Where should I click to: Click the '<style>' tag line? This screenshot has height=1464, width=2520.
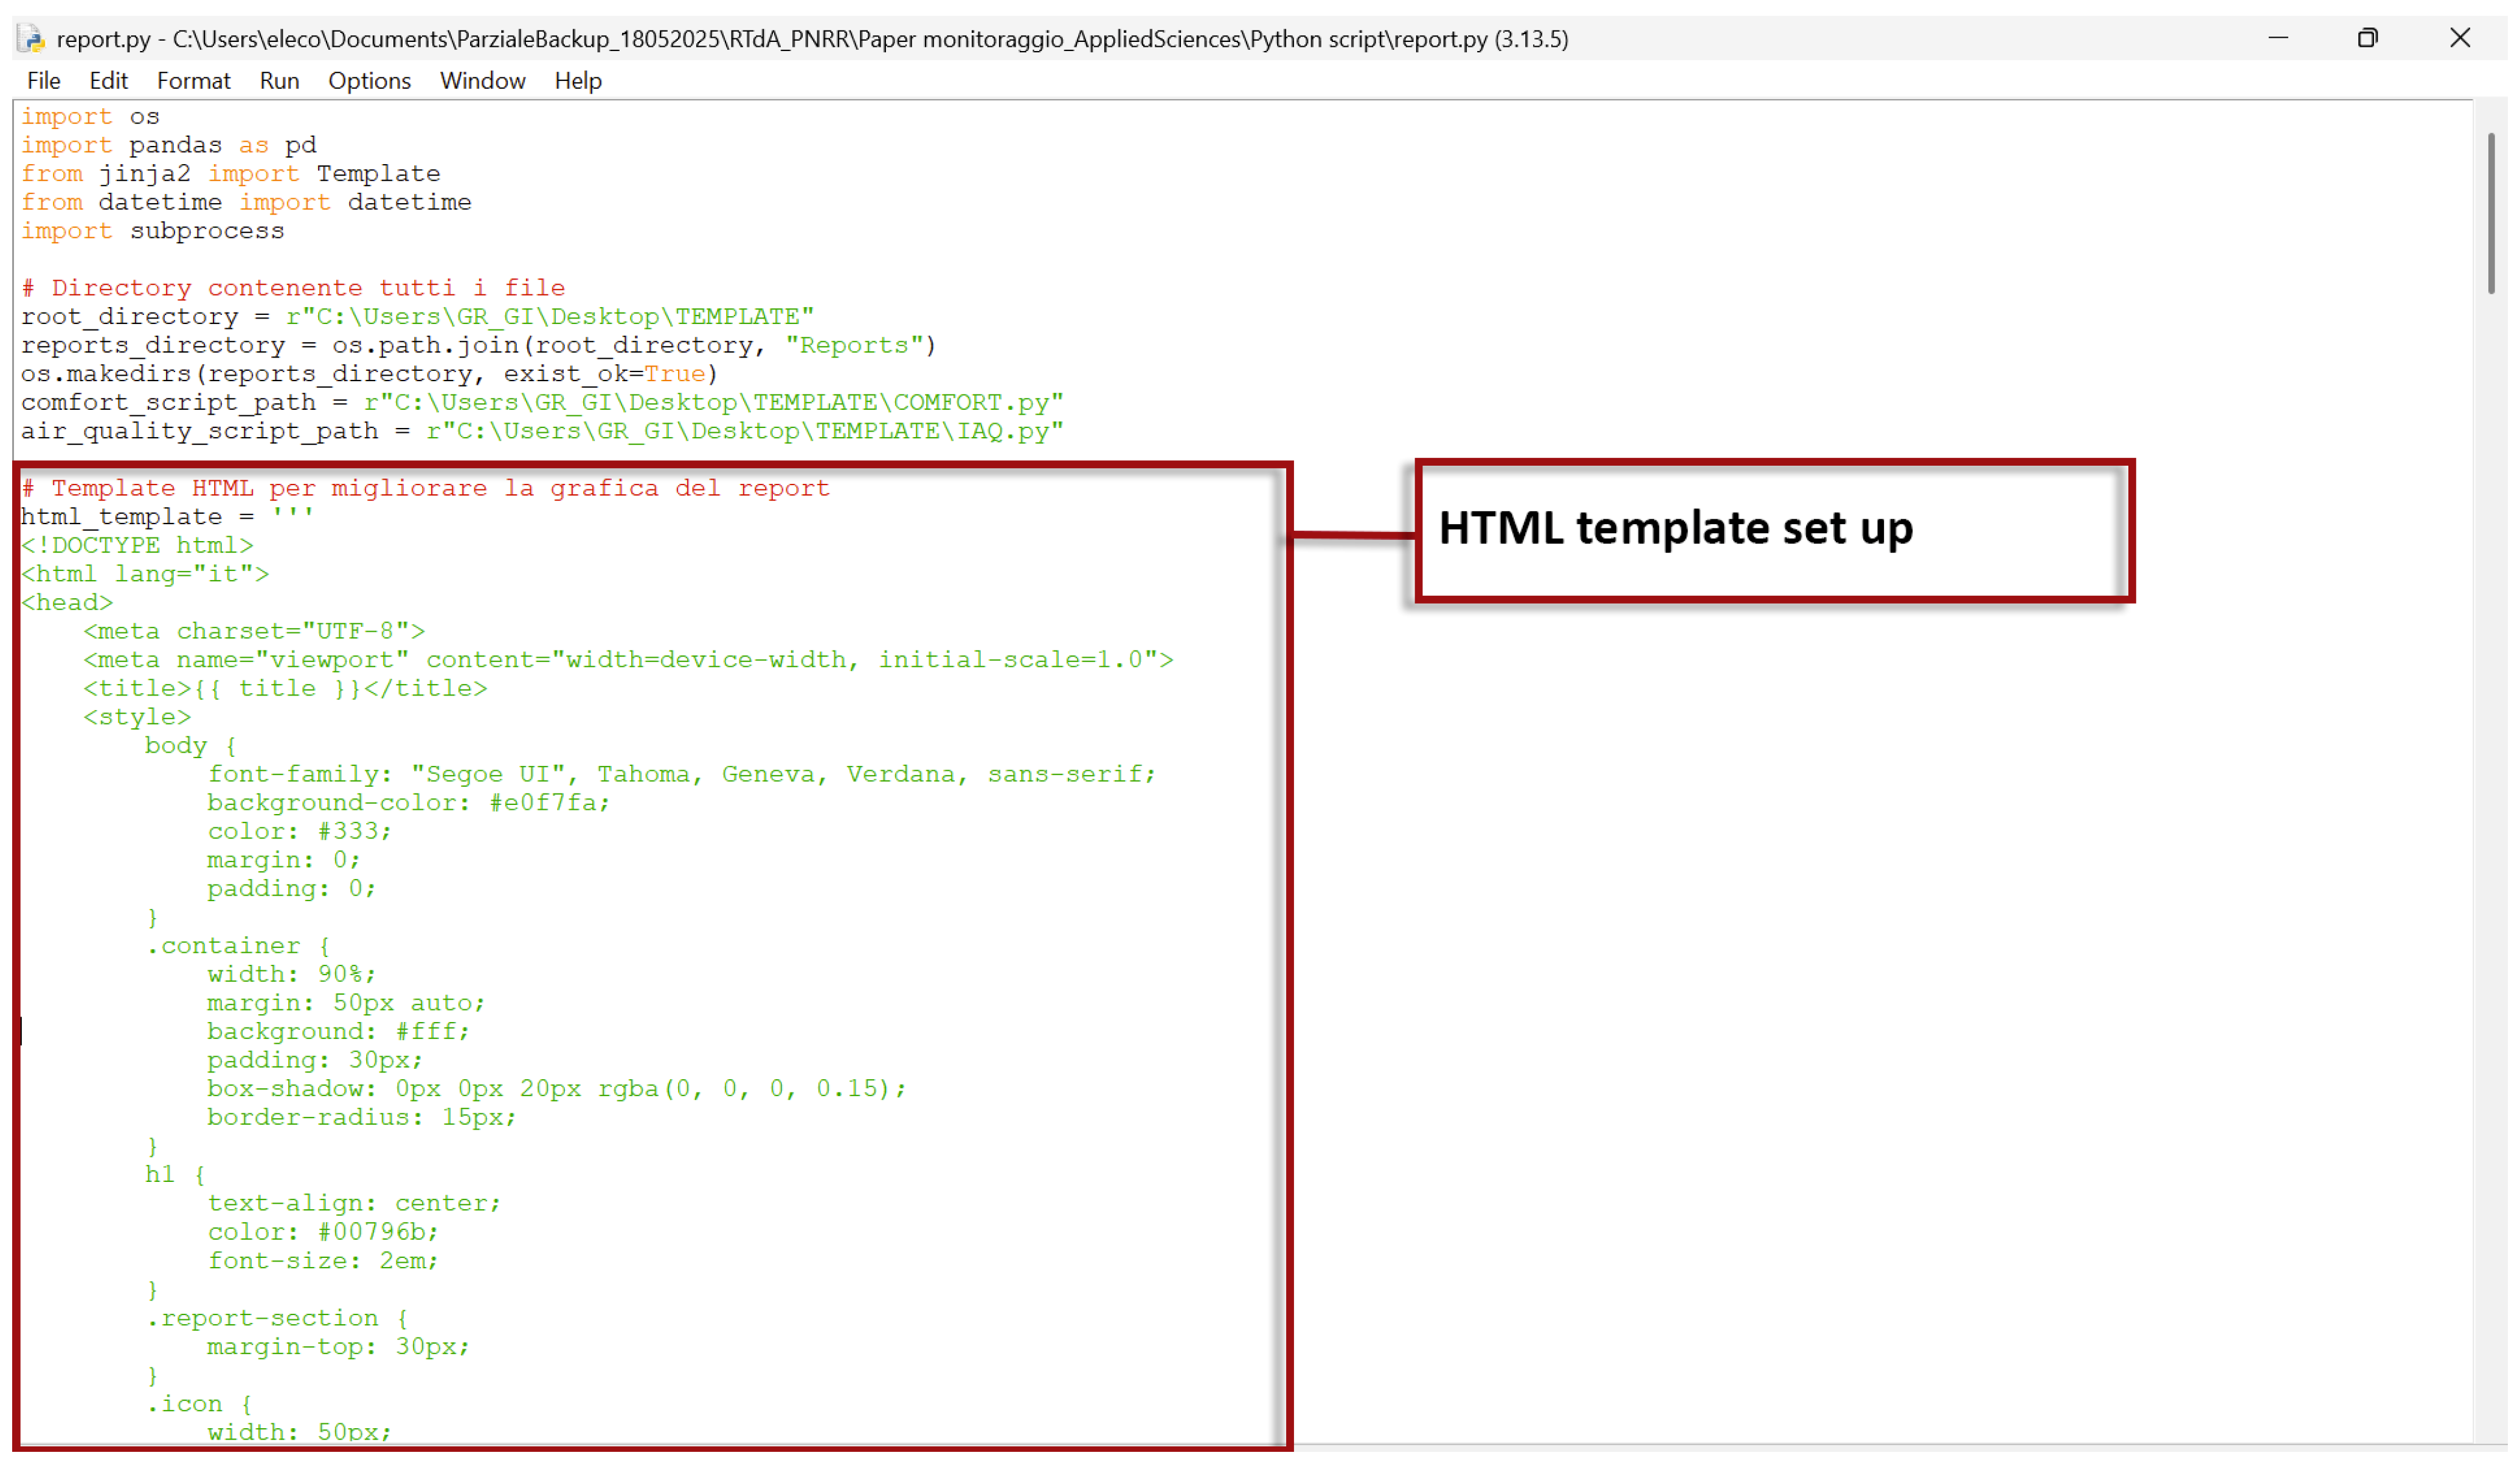pyautogui.click(x=137, y=718)
